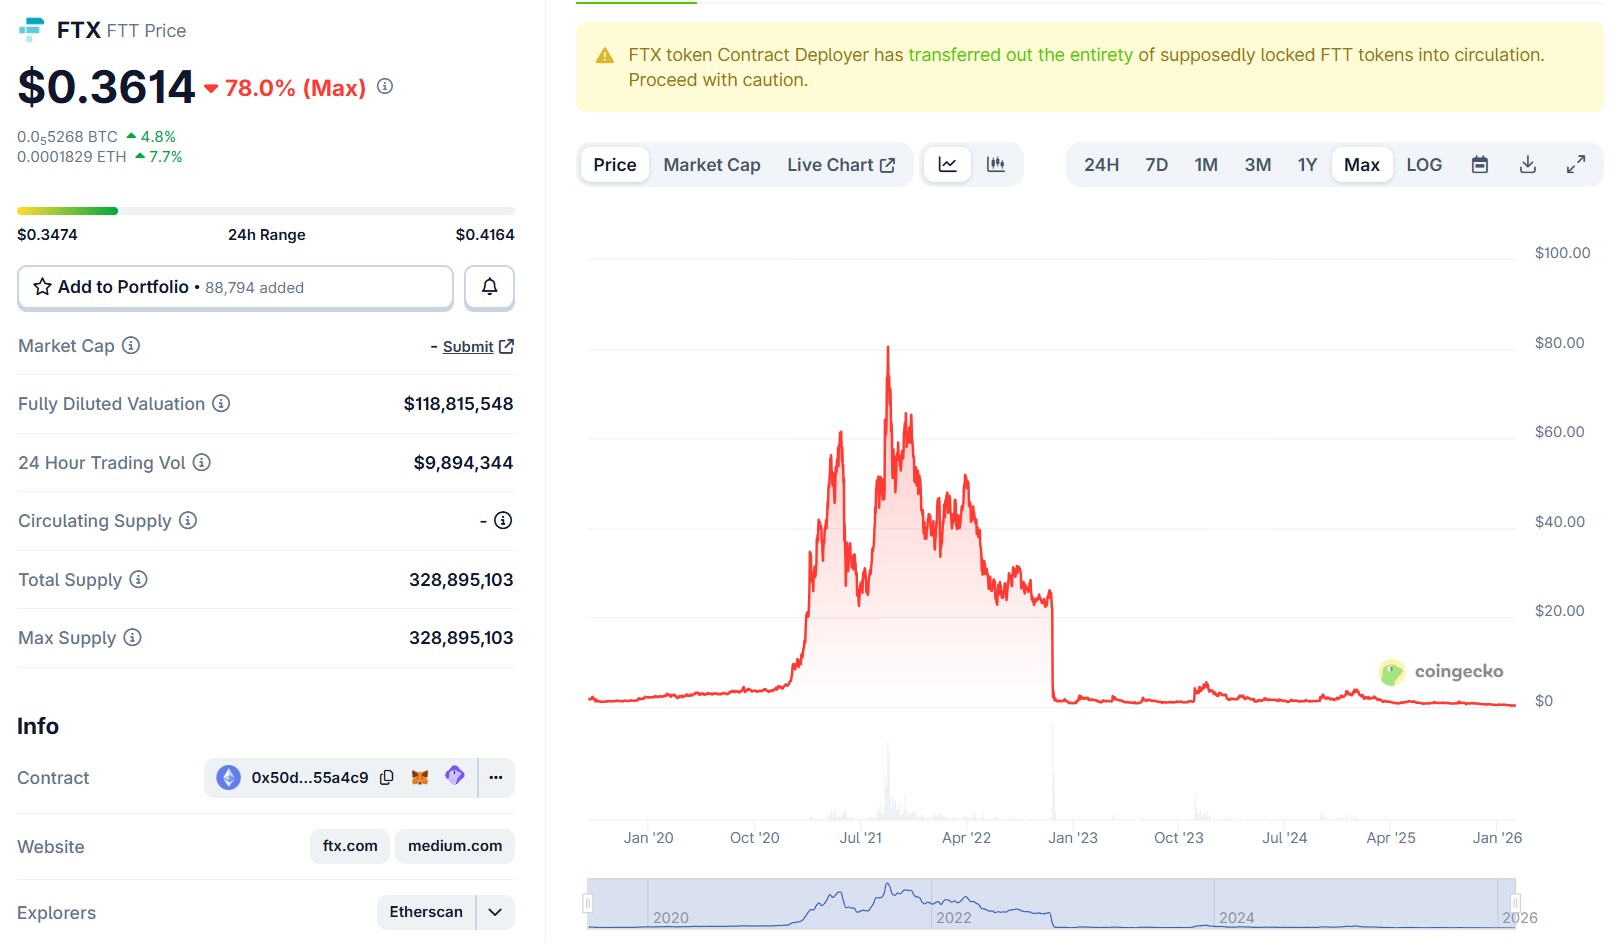Viewport: 1610px width, 943px height.
Task: Select the 24H time range
Action: click(1101, 165)
